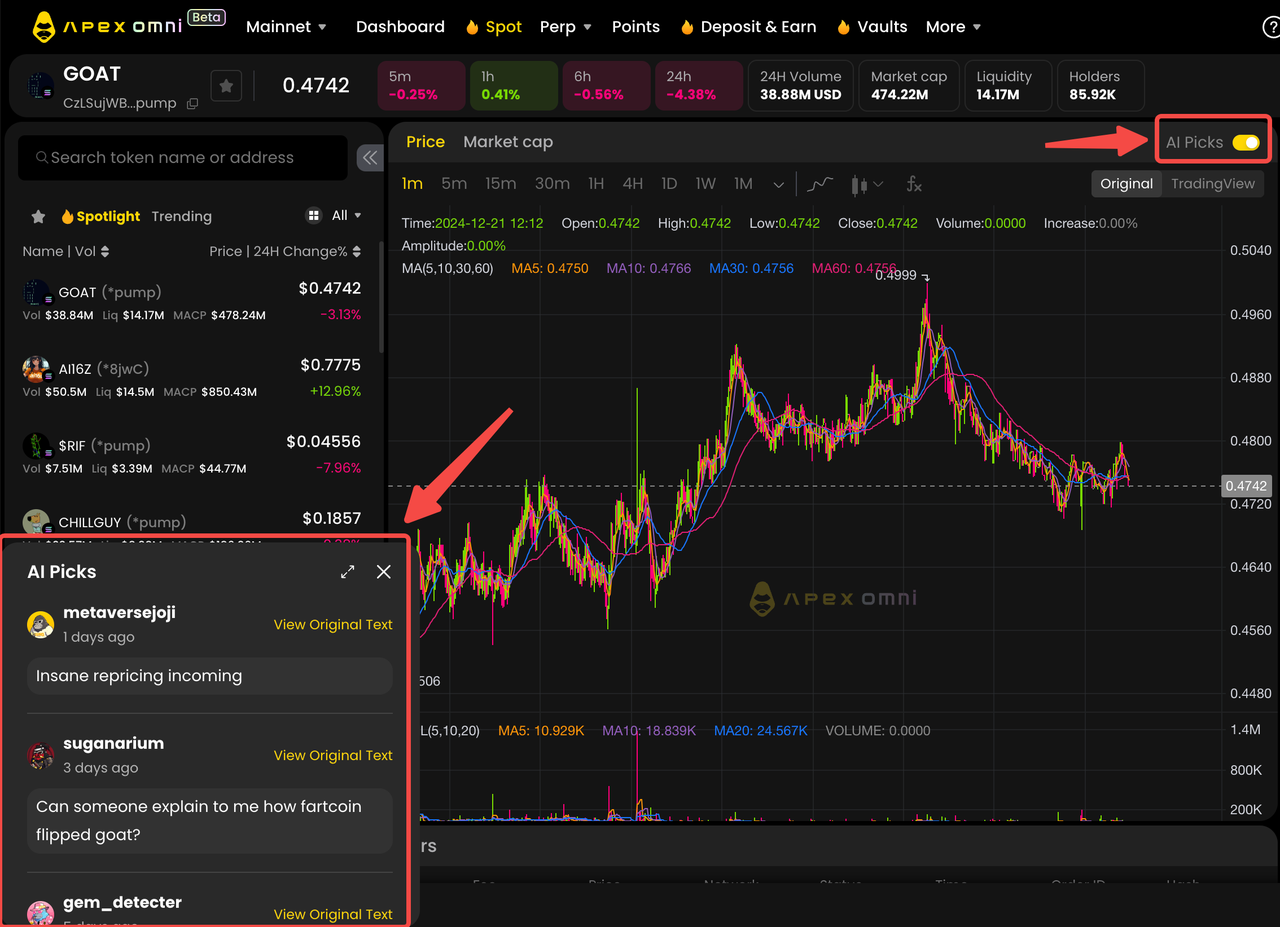Switch chart to line chart style
1280x927 pixels.
pyautogui.click(x=820, y=184)
